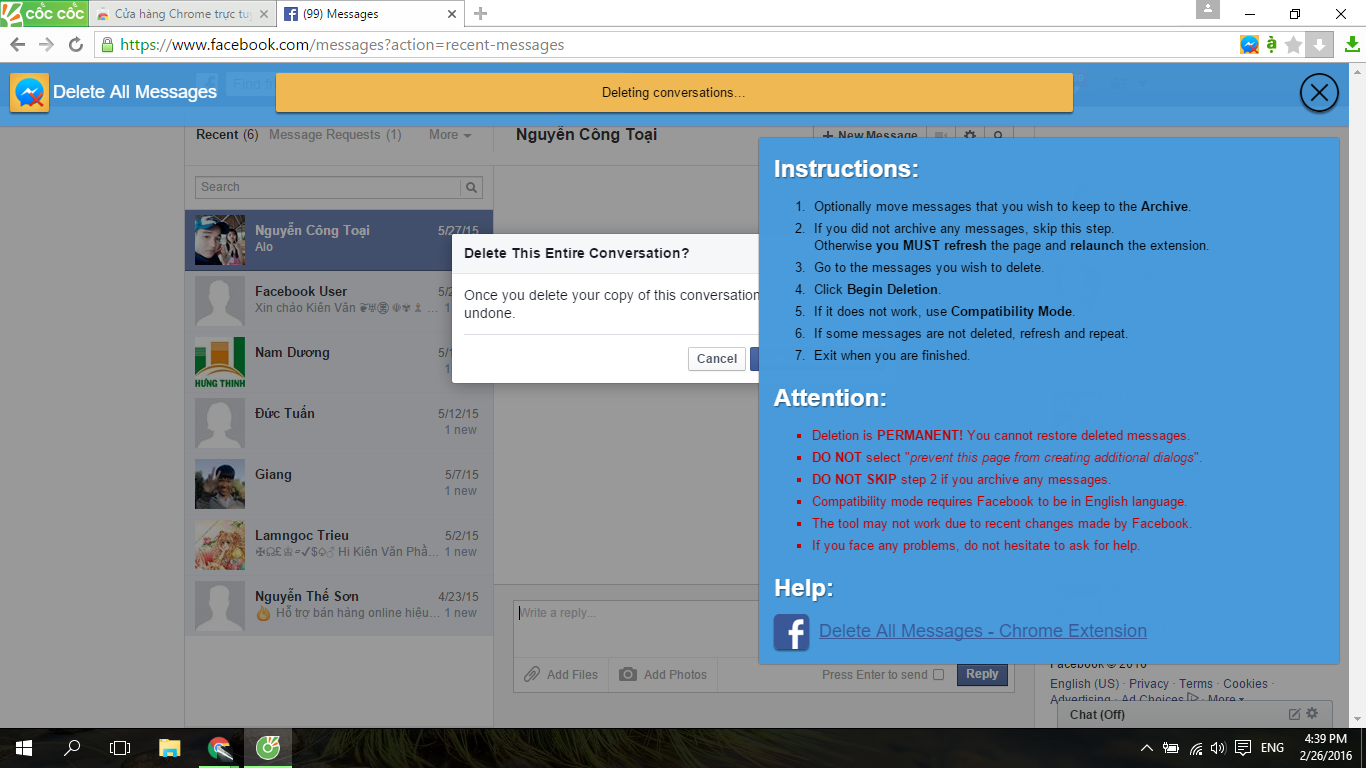The height and width of the screenshot is (768, 1366).
Task: Click the Delete All Messages extension icon in the address bar
Action: tap(1249, 45)
